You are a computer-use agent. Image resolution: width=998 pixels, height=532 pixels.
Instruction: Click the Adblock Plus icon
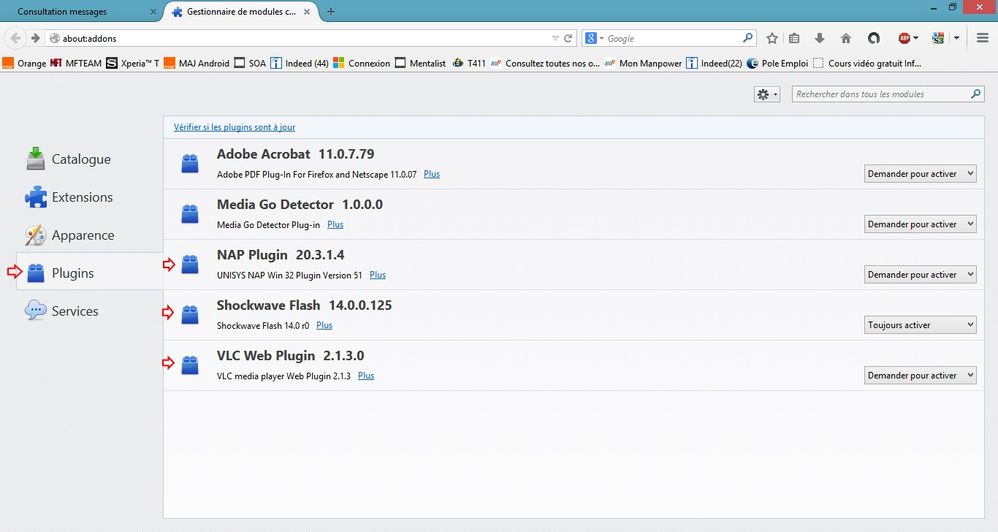[x=906, y=38]
